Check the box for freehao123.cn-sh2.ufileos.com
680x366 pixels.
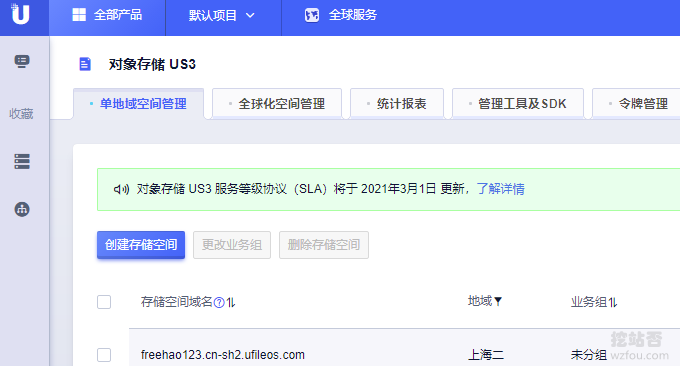[x=104, y=355]
